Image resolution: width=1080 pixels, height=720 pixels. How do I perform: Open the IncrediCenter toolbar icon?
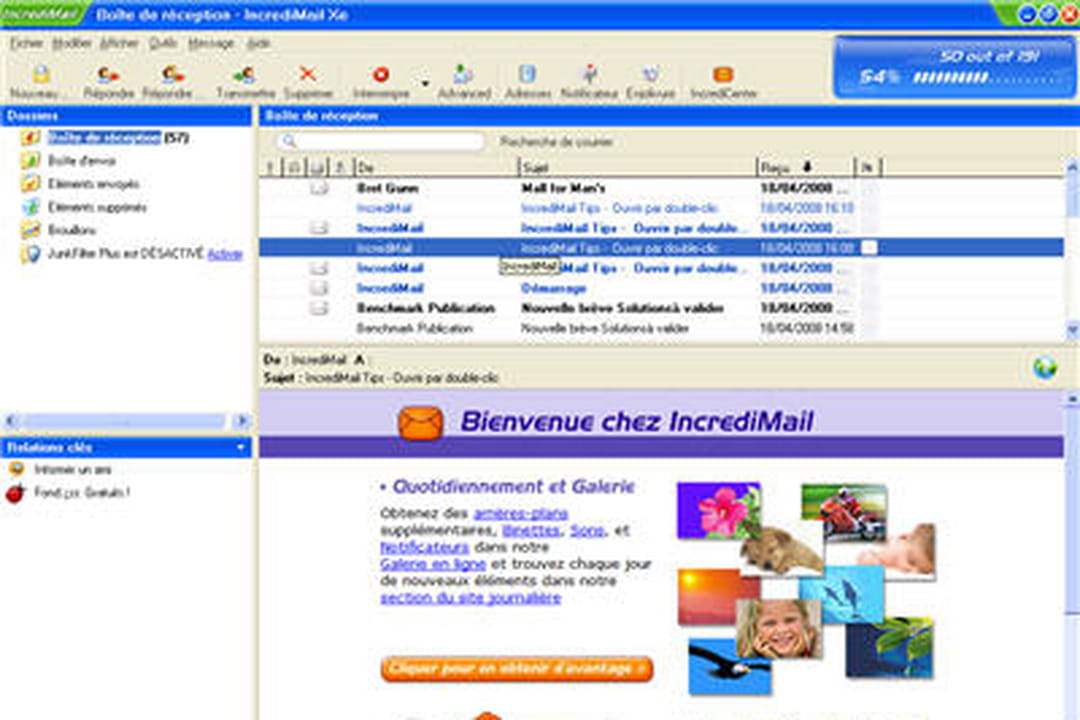pyautogui.click(x=723, y=74)
